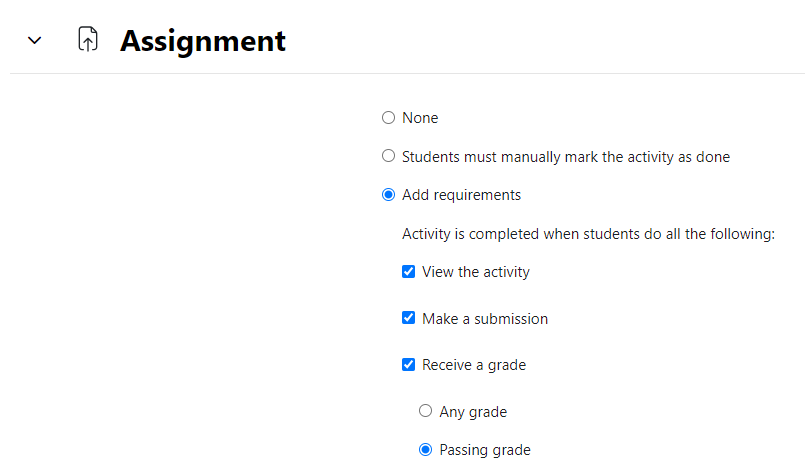Image resolution: width=805 pixels, height=475 pixels.
Task: Click the Passing grade label text
Action: pyautogui.click(x=485, y=450)
